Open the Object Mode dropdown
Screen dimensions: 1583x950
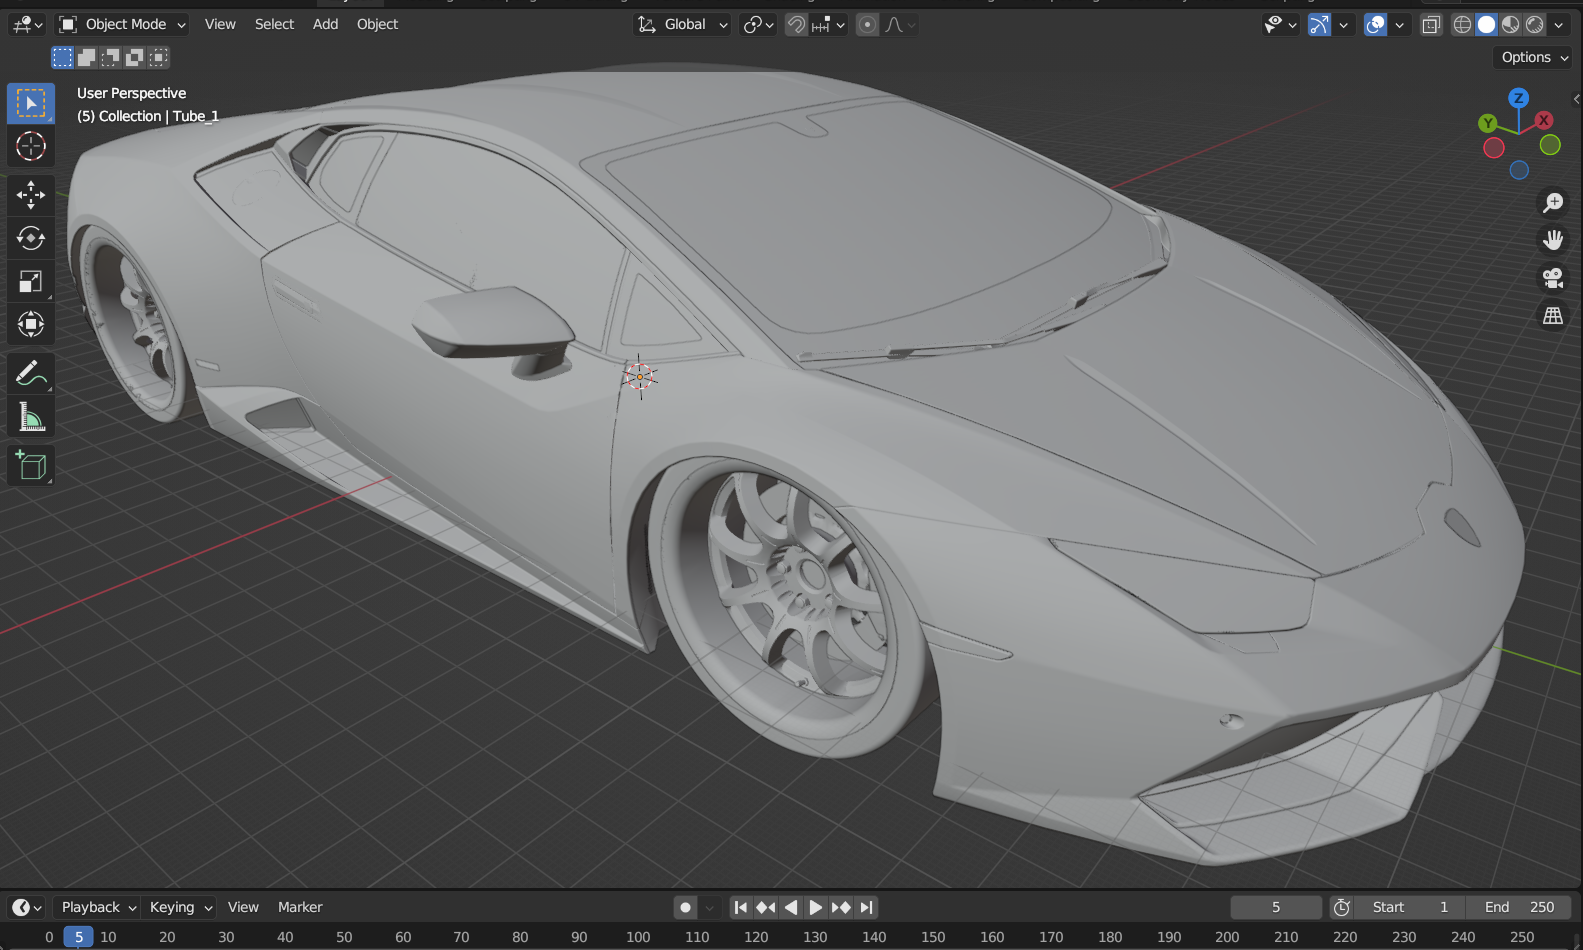(x=122, y=24)
